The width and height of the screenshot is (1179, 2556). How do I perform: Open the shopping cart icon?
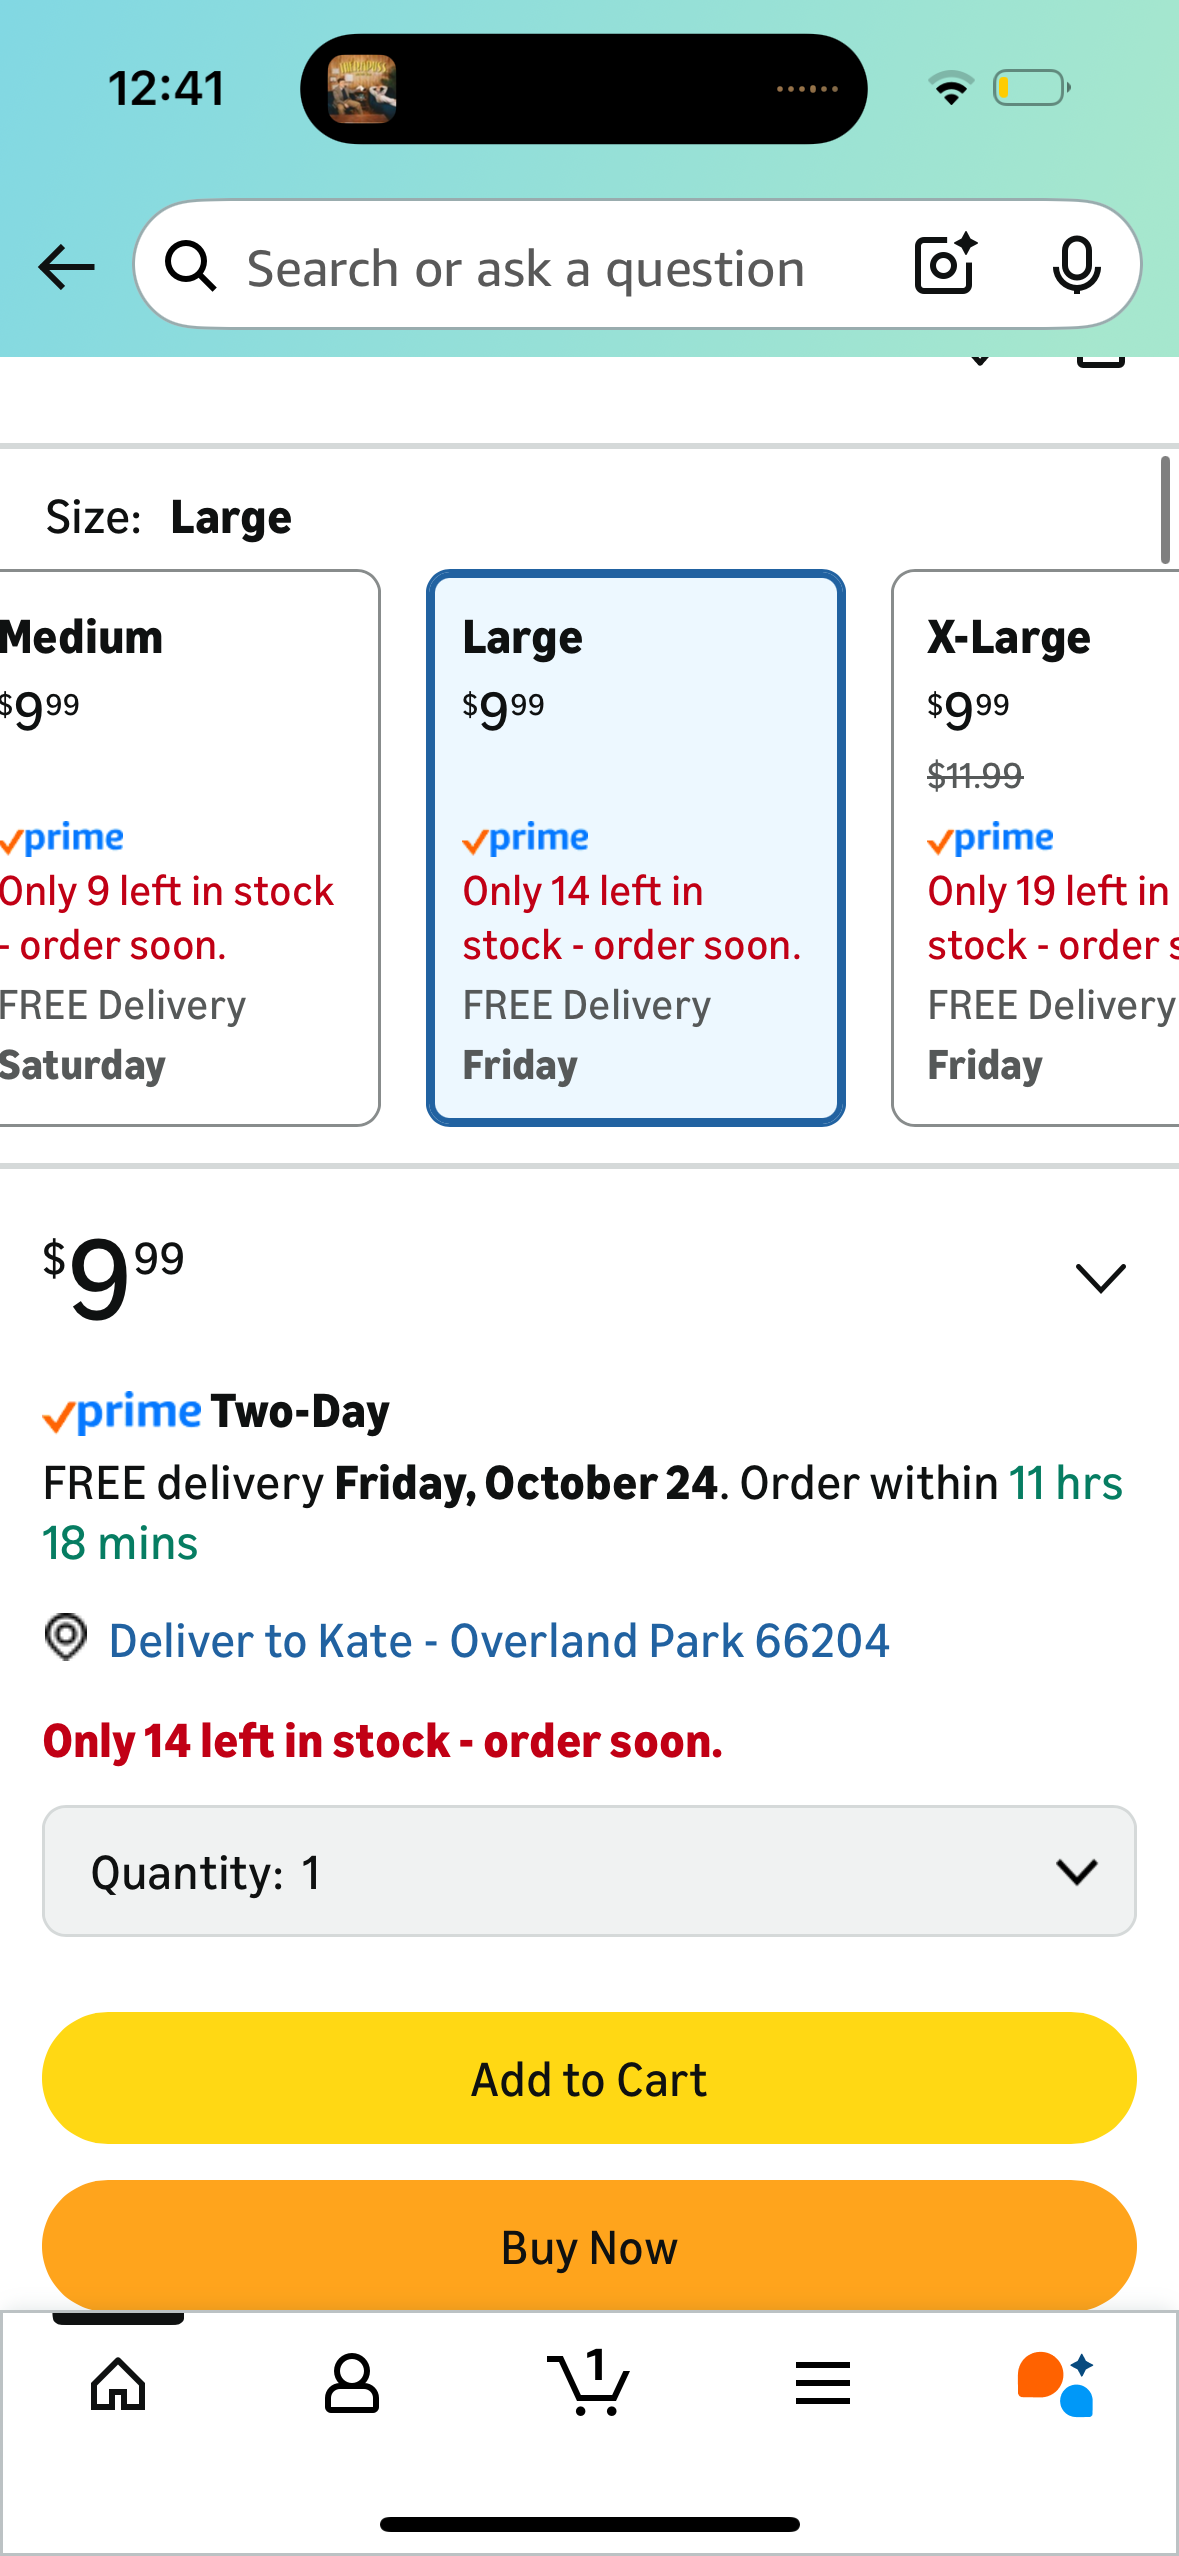(589, 2384)
